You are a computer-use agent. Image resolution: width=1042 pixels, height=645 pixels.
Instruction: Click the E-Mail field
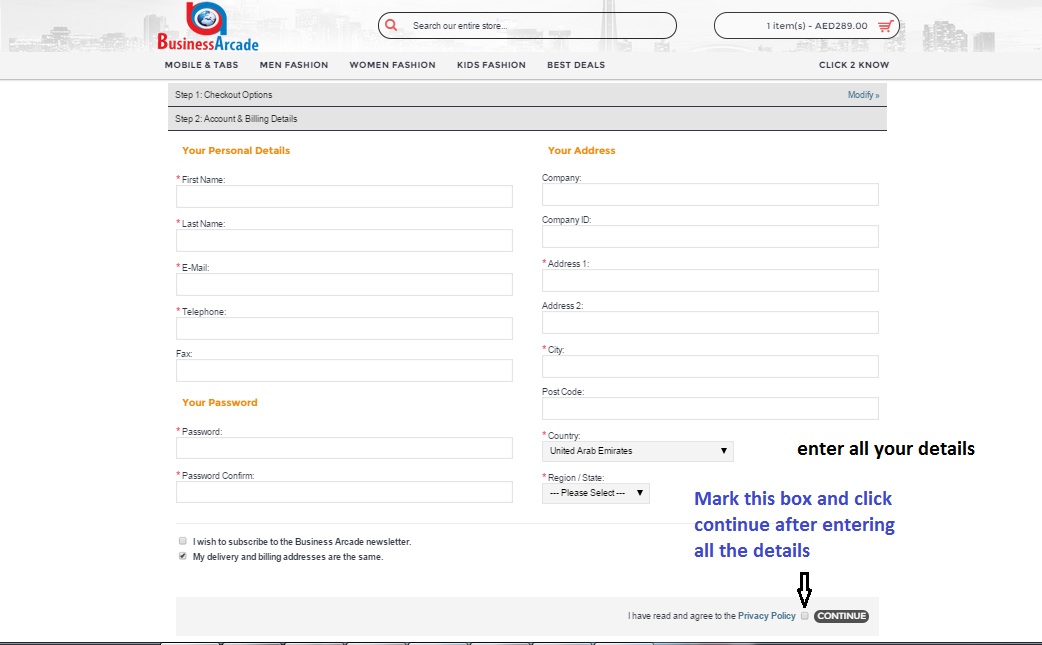(x=344, y=284)
